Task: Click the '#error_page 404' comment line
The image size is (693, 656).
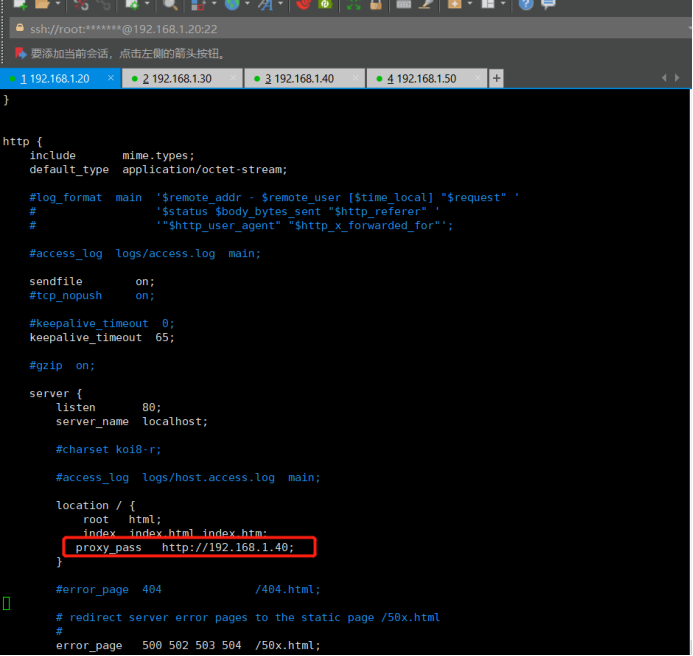Action: coord(188,589)
